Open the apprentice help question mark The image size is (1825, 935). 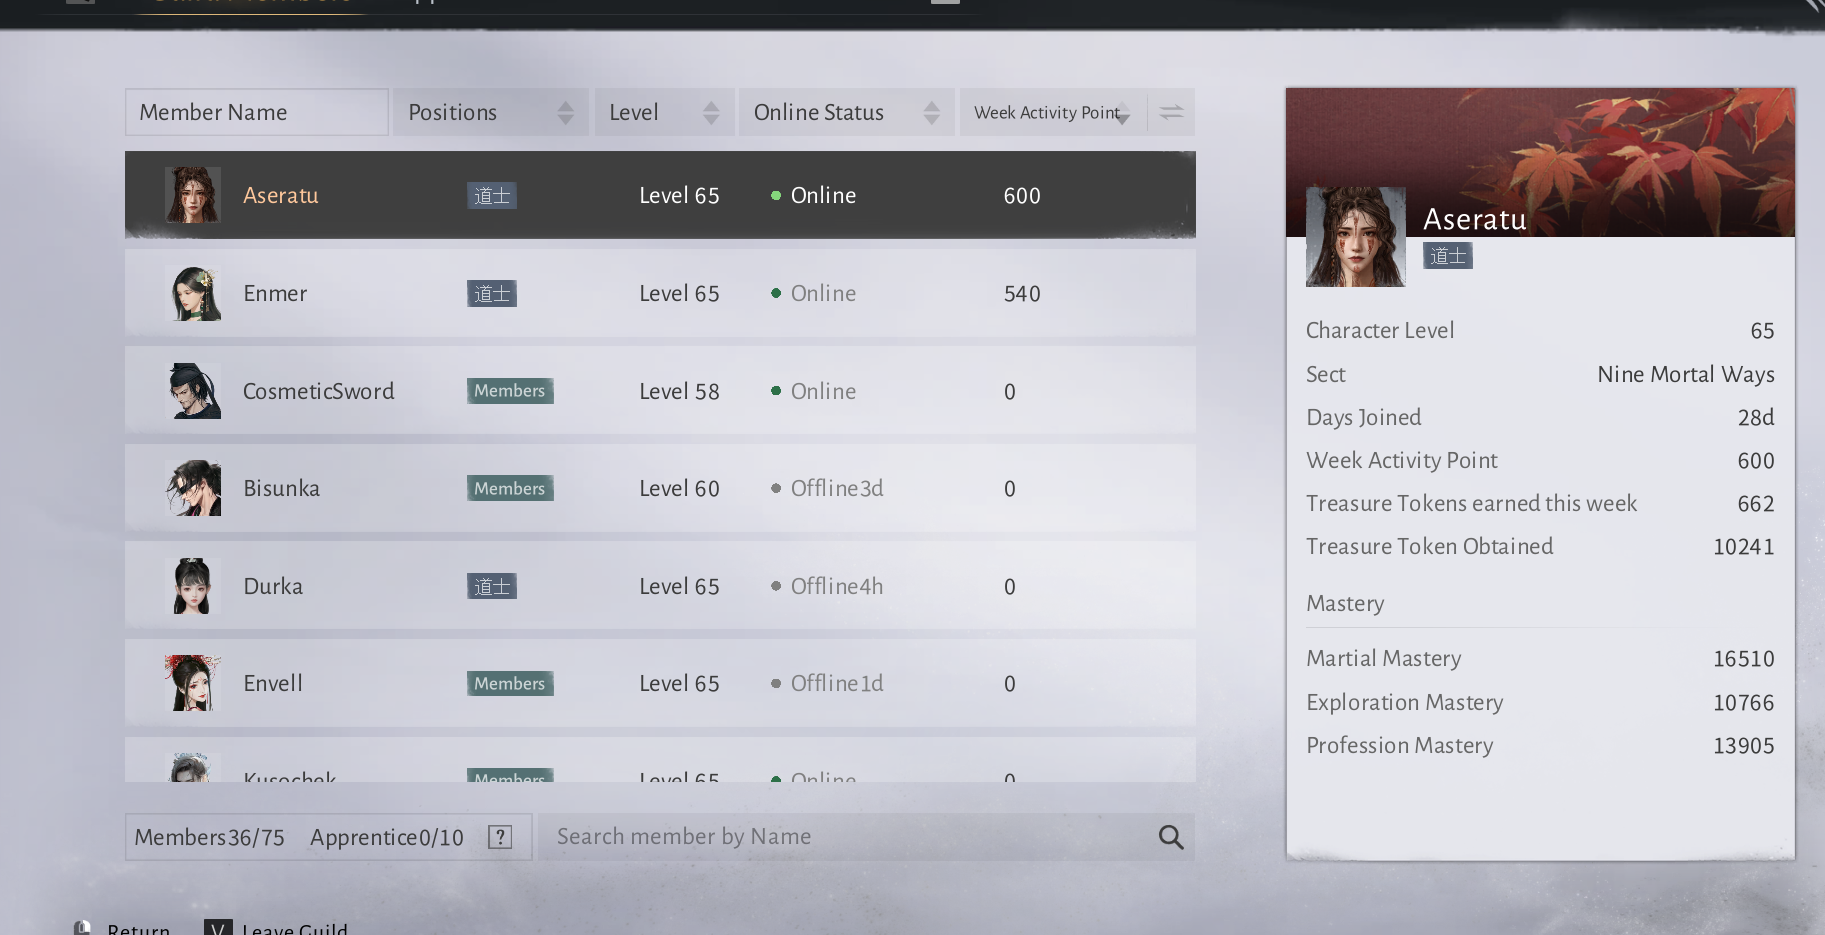tap(500, 837)
